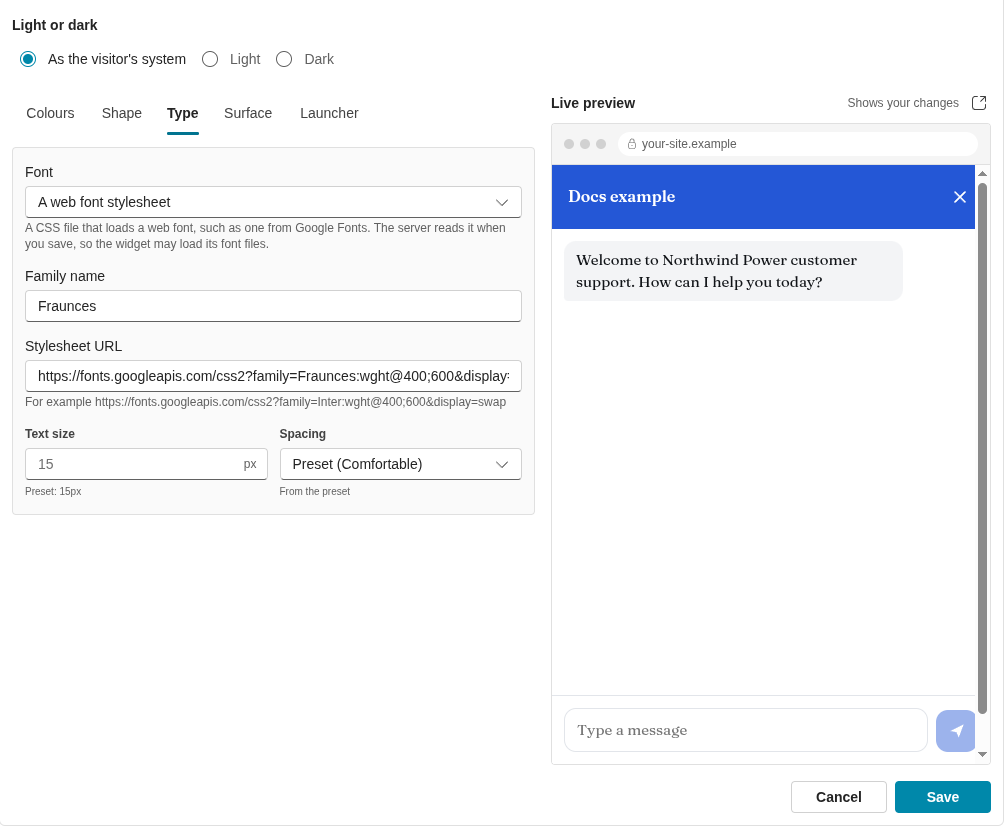Switch to the Colours tab
This screenshot has width=1004, height=827.
point(51,113)
